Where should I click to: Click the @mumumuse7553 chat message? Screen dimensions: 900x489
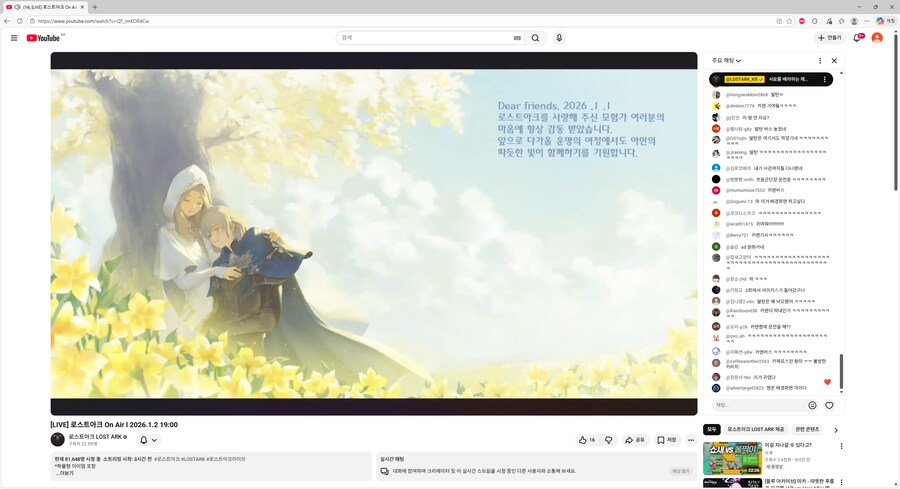[x=771, y=190]
